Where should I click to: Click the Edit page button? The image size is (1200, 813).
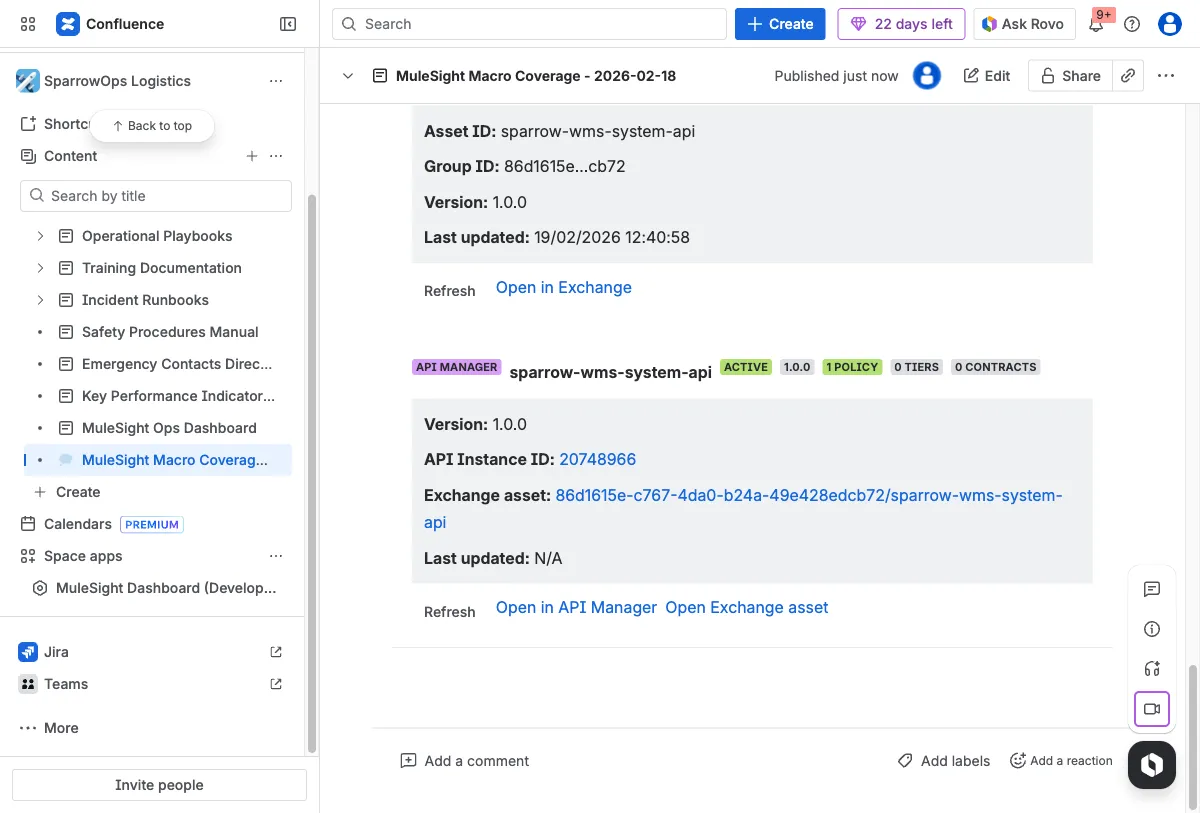987,76
